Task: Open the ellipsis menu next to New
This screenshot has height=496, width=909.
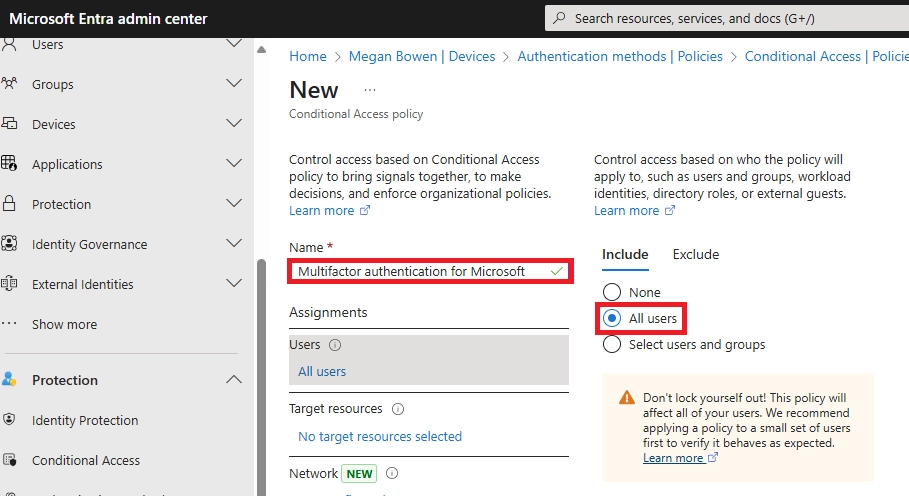Action: coord(370,90)
